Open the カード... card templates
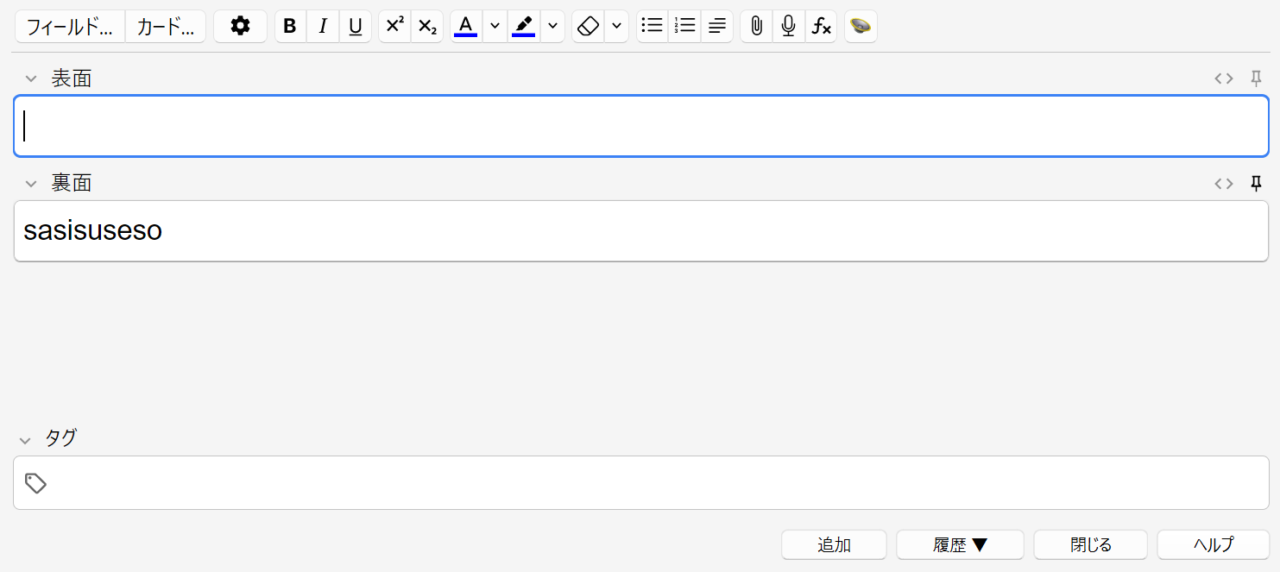This screenshot has height=572, width=1280. [166, 27]
